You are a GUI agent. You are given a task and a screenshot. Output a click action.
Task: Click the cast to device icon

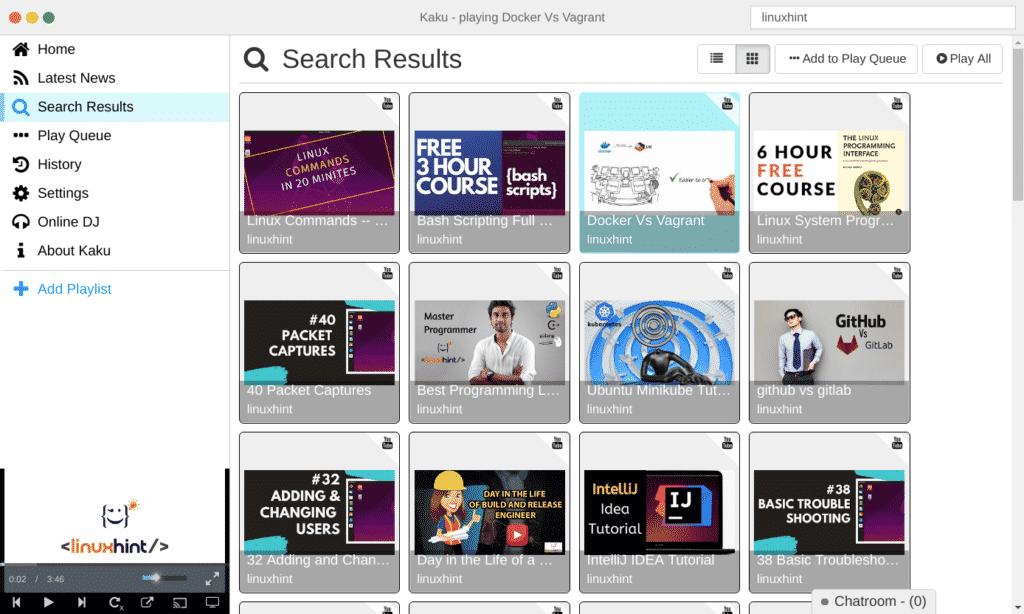(x=180, y=602)
